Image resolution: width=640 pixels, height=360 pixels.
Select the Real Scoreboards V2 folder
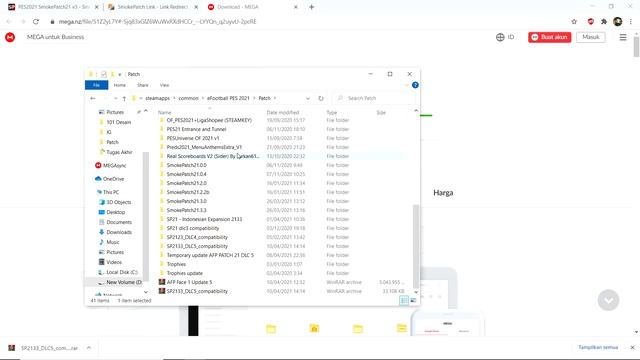213,156
